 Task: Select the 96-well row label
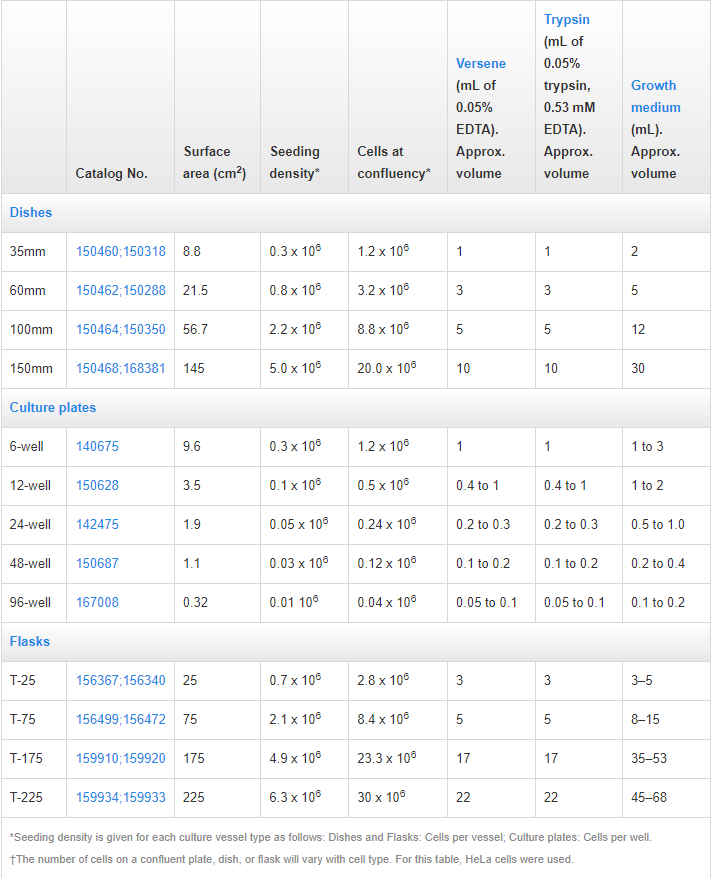[x=30, y=603]
